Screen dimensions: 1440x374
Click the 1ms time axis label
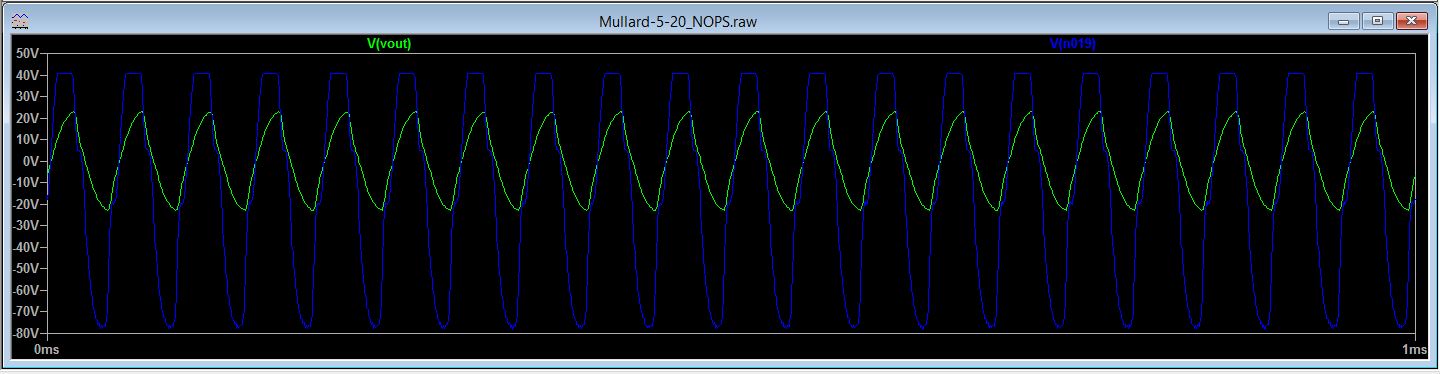tap(1415, 349)
